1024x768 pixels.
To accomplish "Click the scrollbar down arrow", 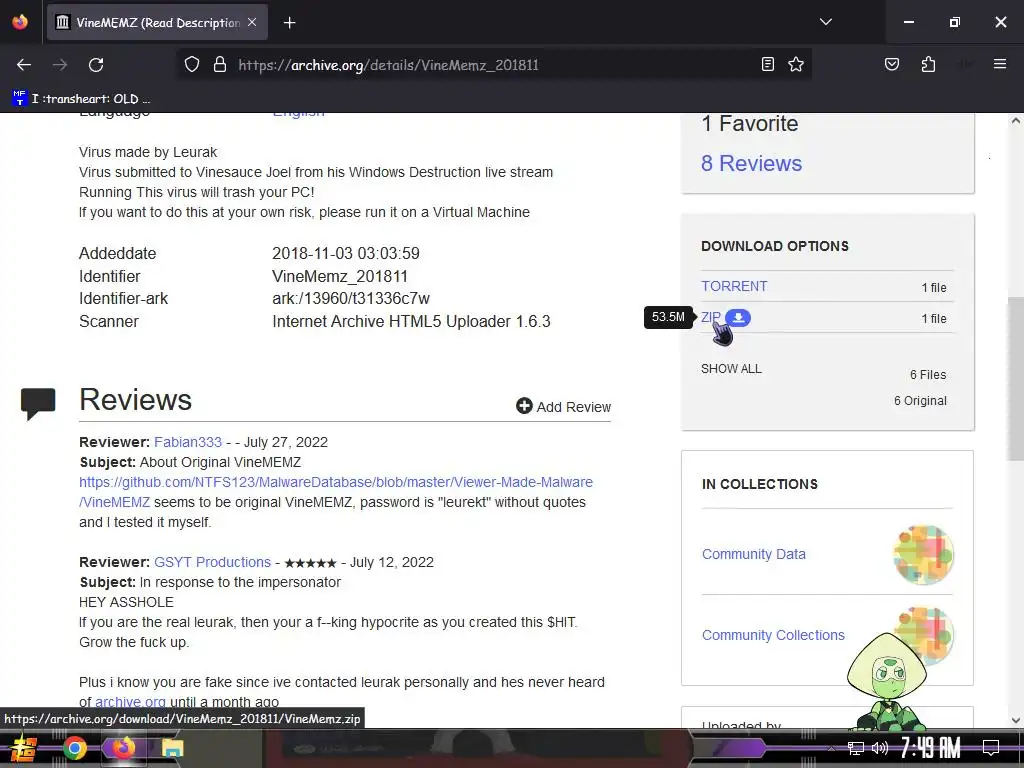I will (x=1015, y=720).
